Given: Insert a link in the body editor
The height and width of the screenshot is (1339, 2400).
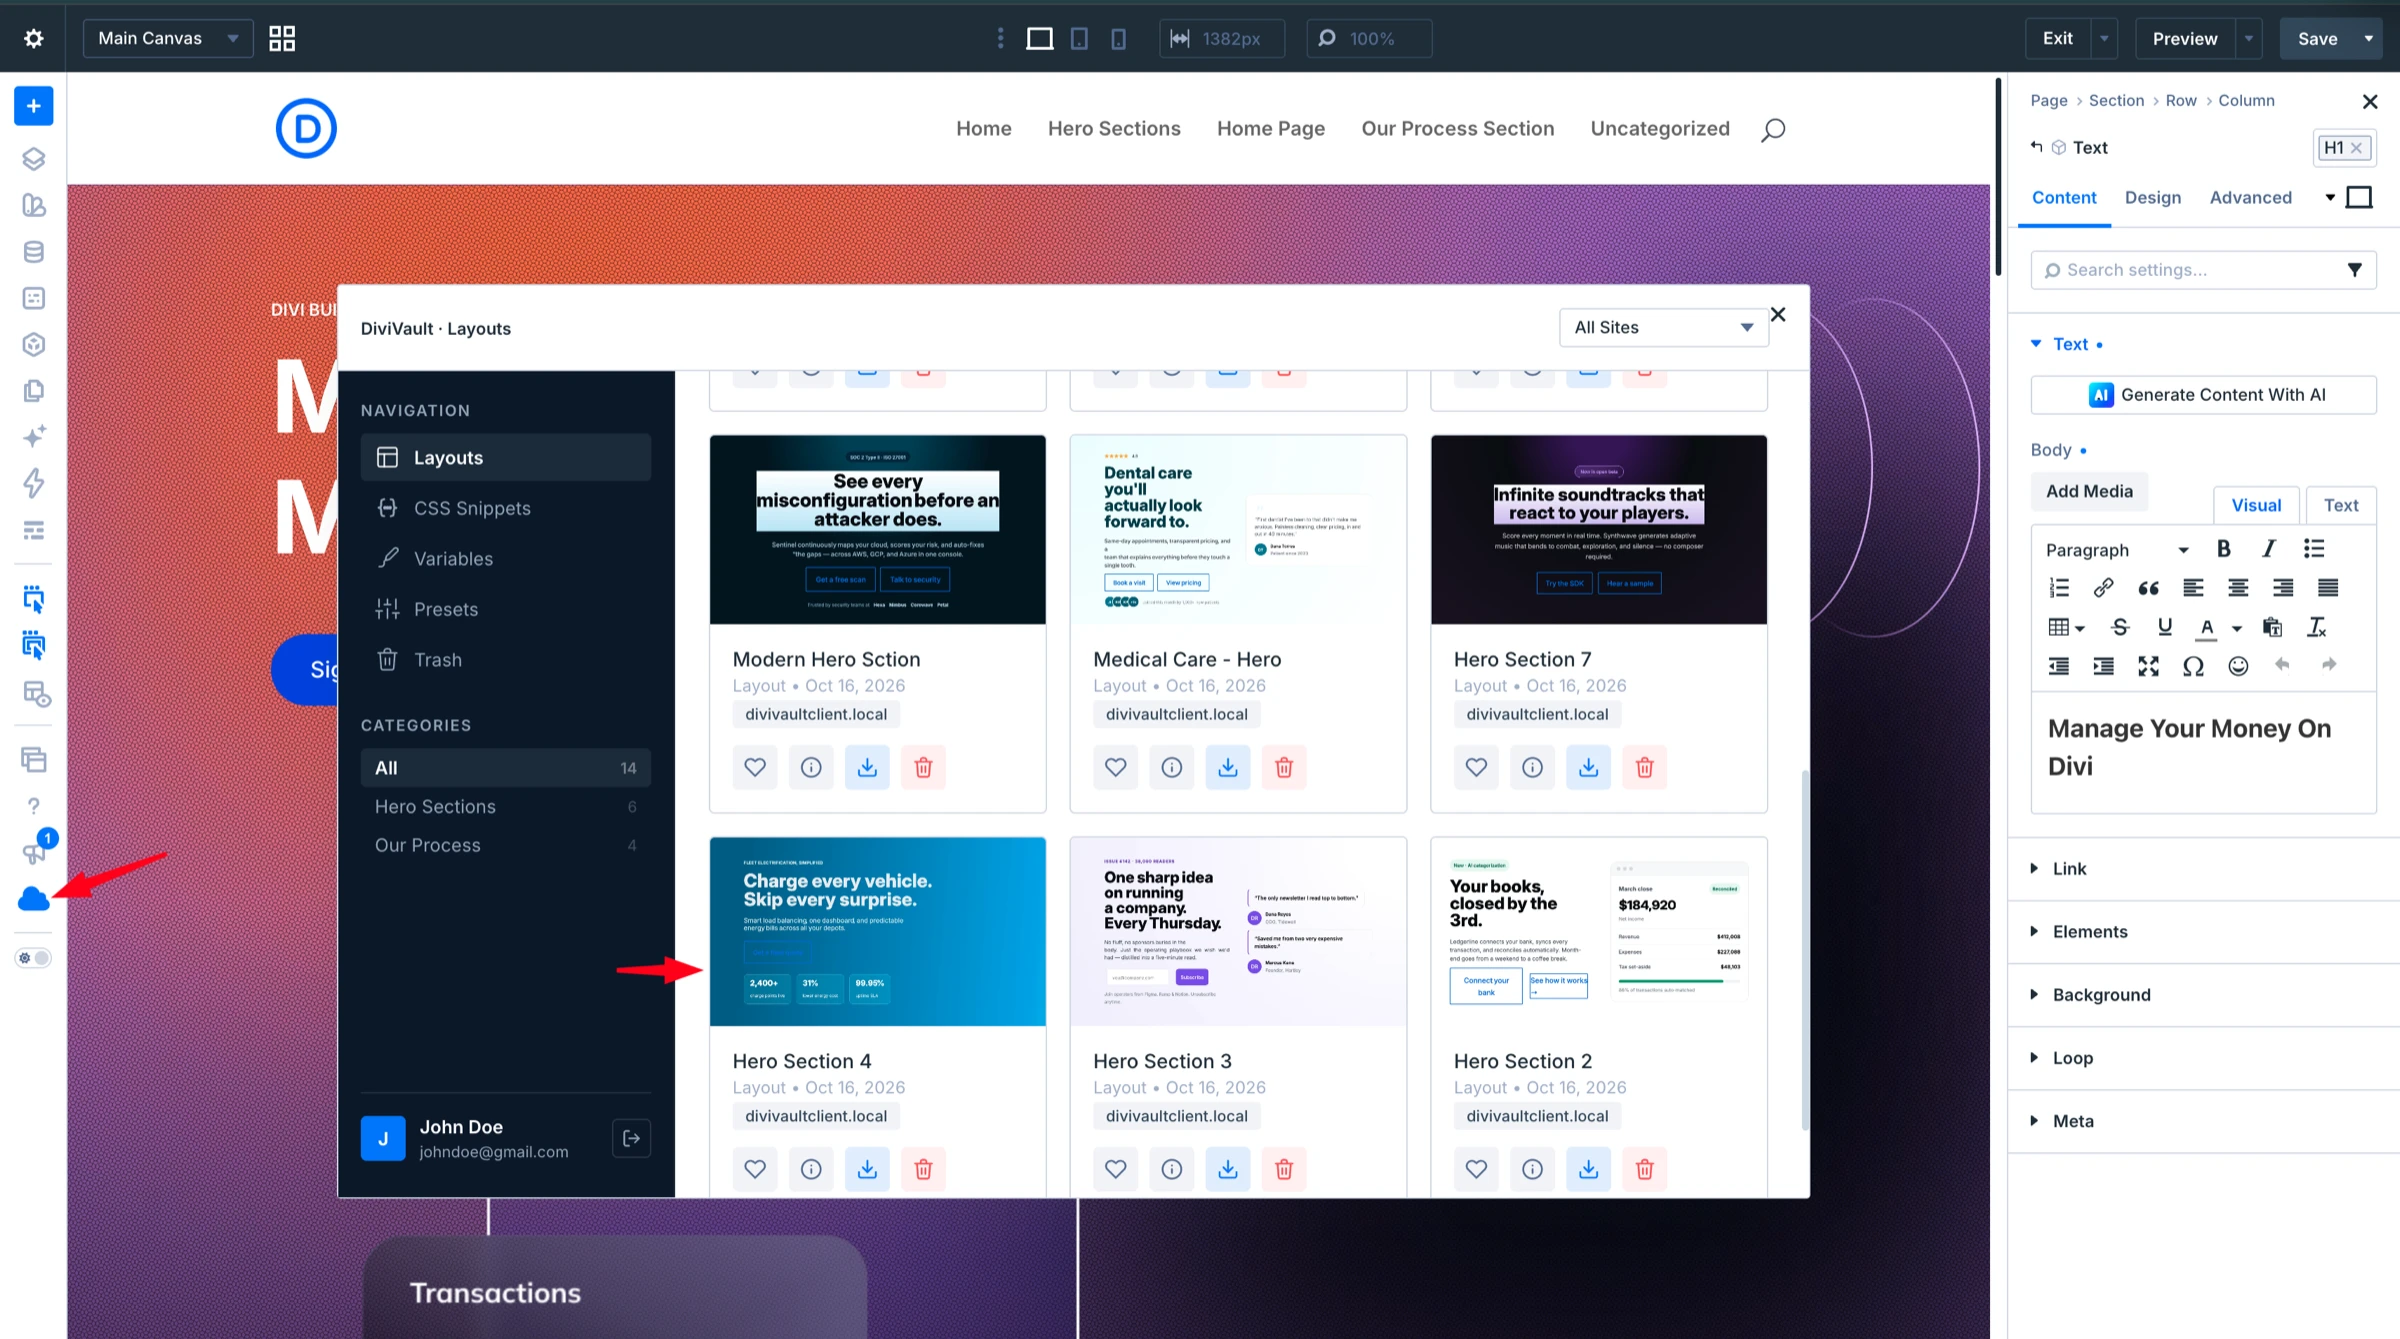Looking at the screenshot, I should click(x=2103, y=588).
